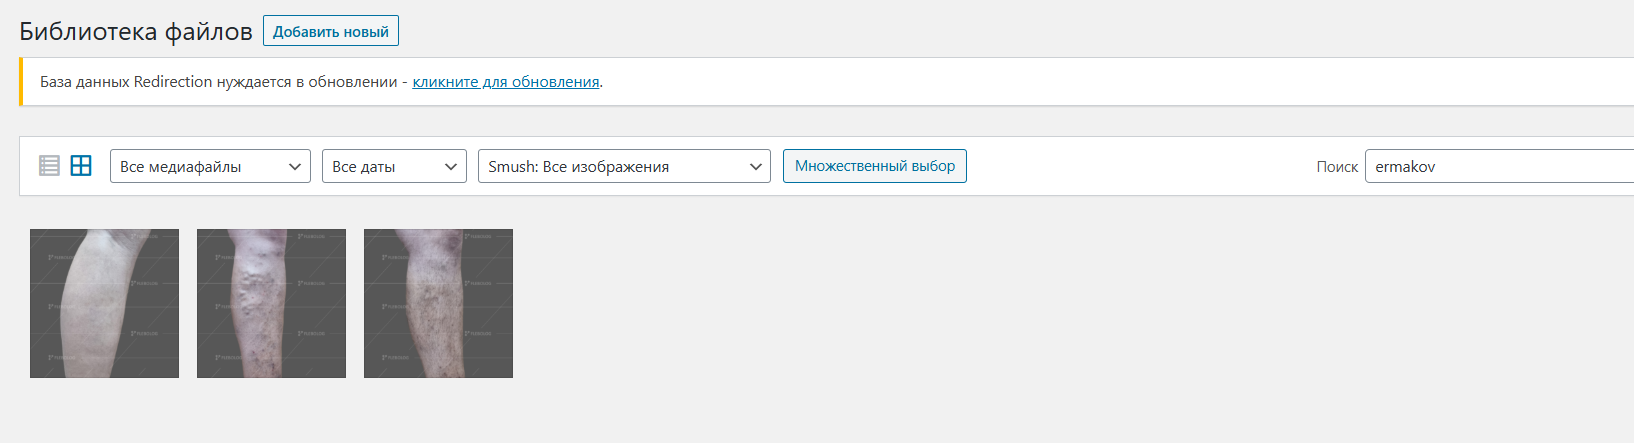Focus the search field containing ermakov
Screen dimensions: 1634x443
pos(1500,167)
